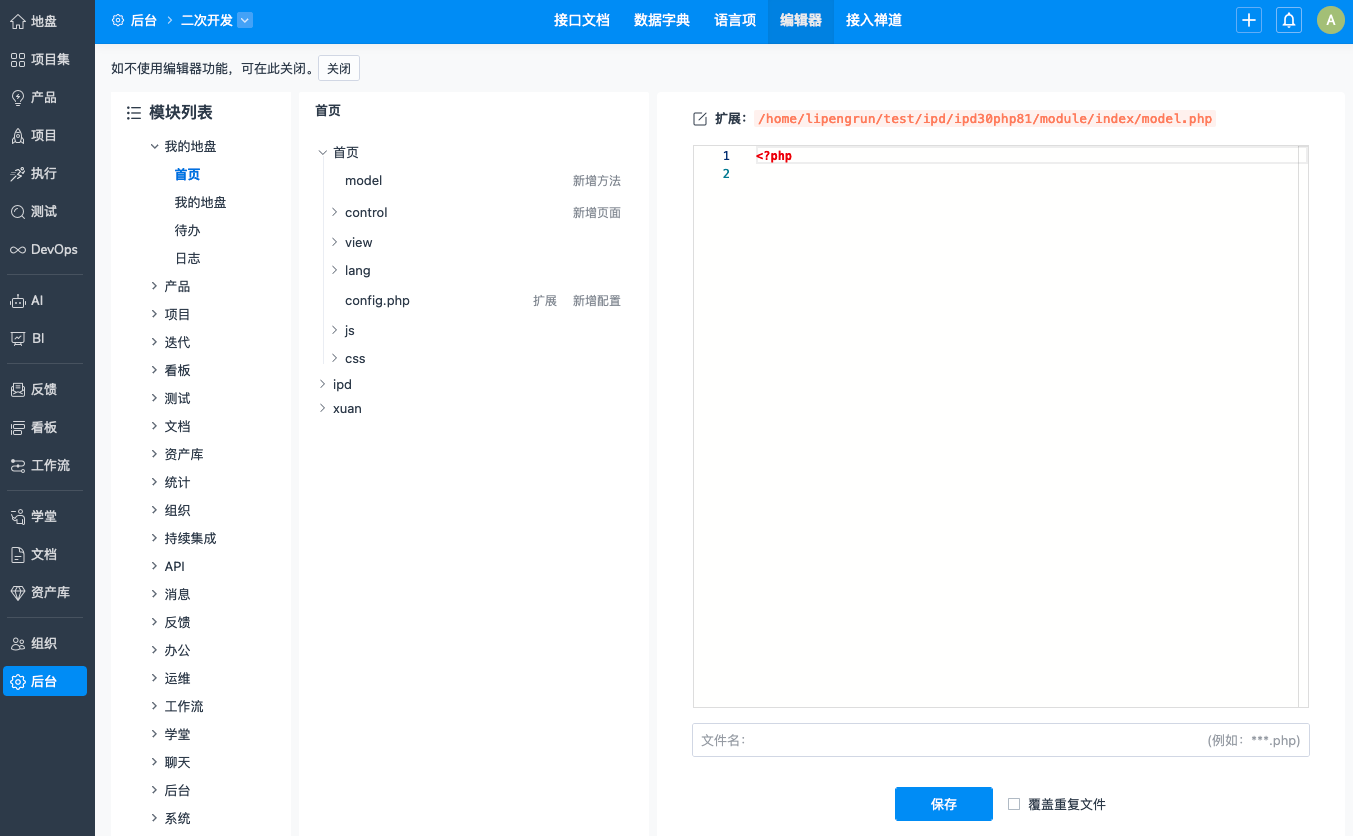
Task: Collapse the 我的地盘 module group
Action: (154, 147)
